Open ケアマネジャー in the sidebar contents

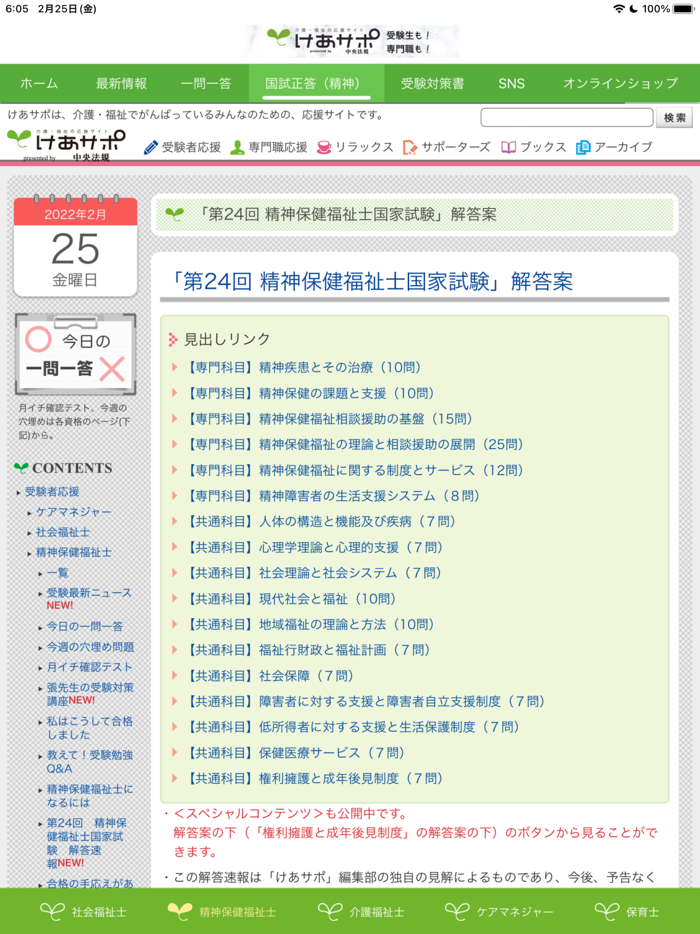73,512
